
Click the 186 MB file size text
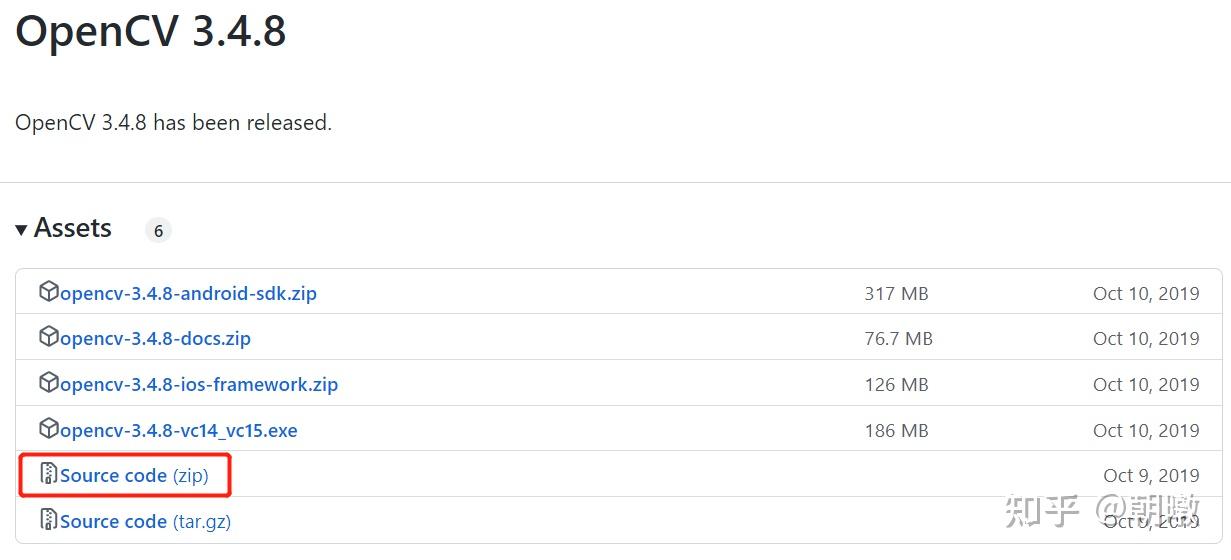(x=896, y=431)
